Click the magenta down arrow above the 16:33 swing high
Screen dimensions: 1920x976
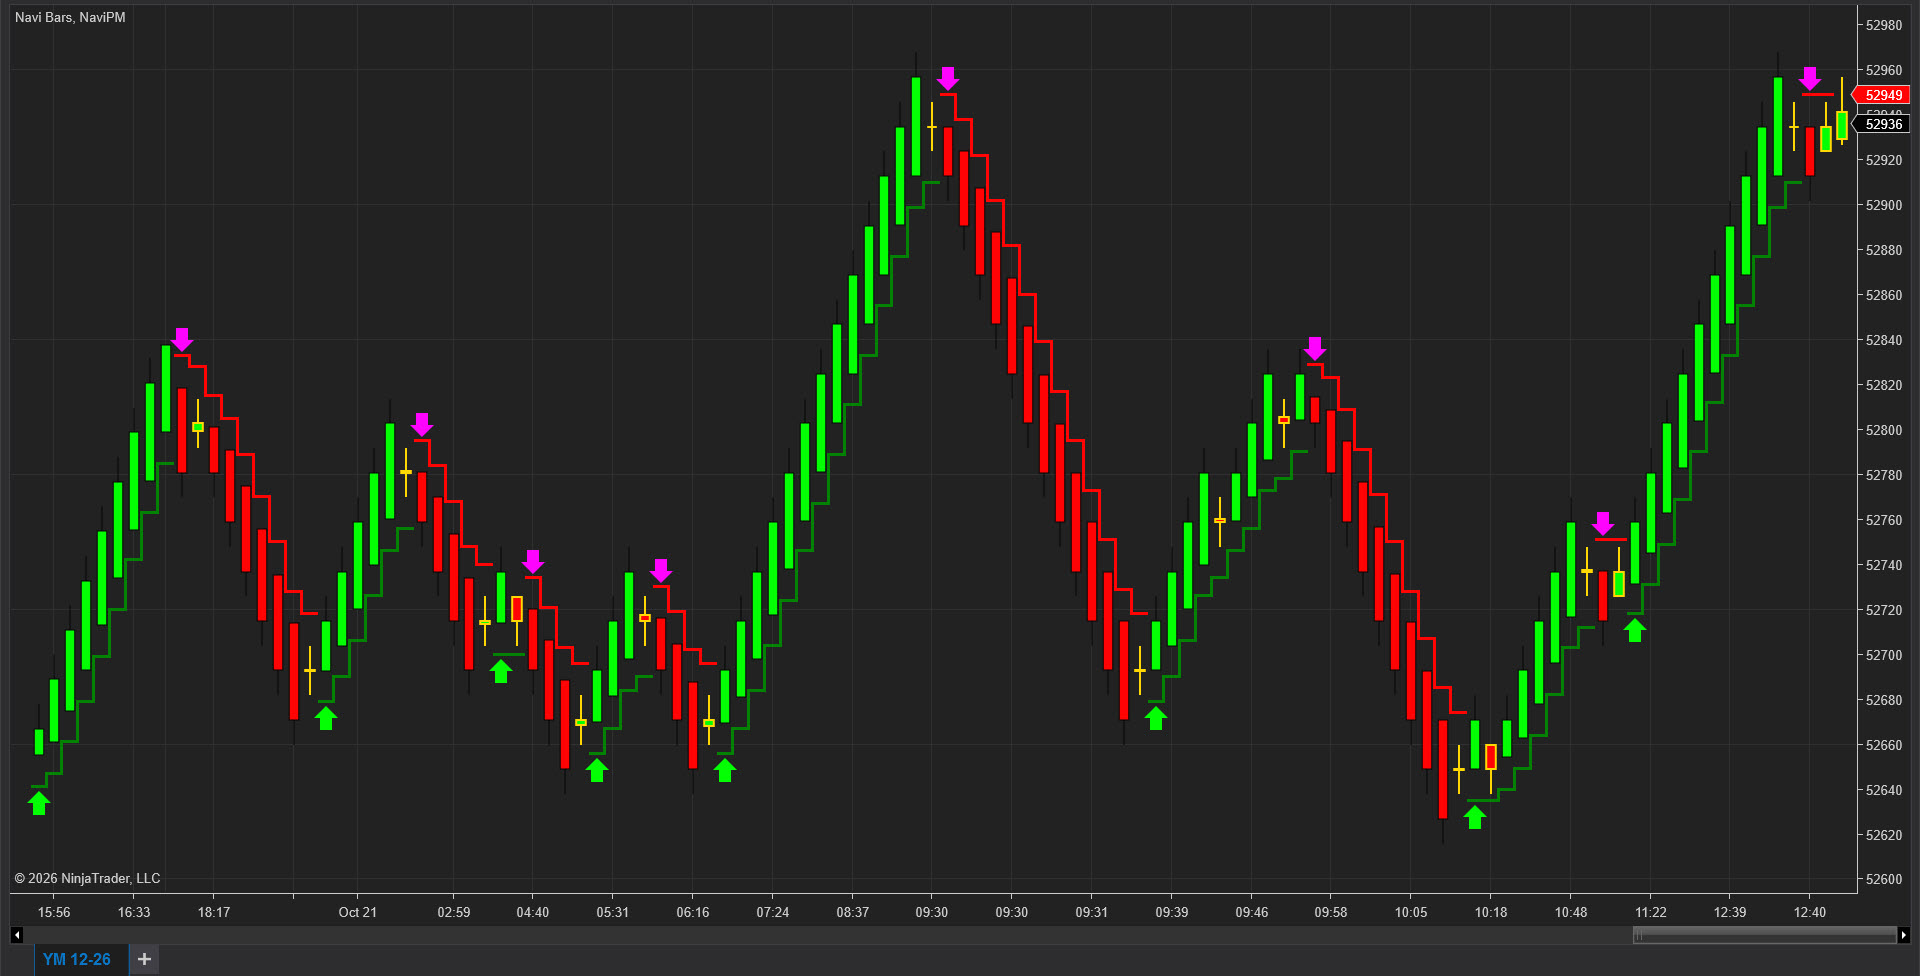pyautogui.click(x=181, y=339)
